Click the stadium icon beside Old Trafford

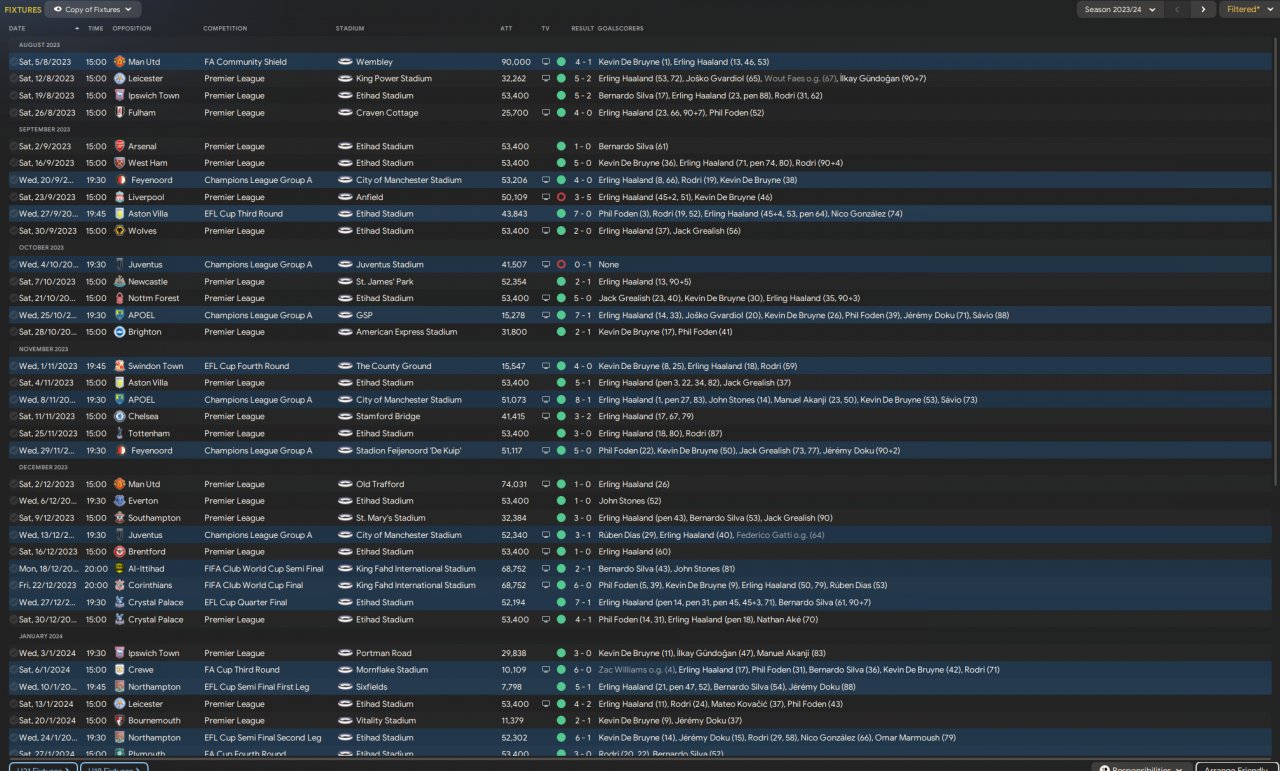(345, 484)
